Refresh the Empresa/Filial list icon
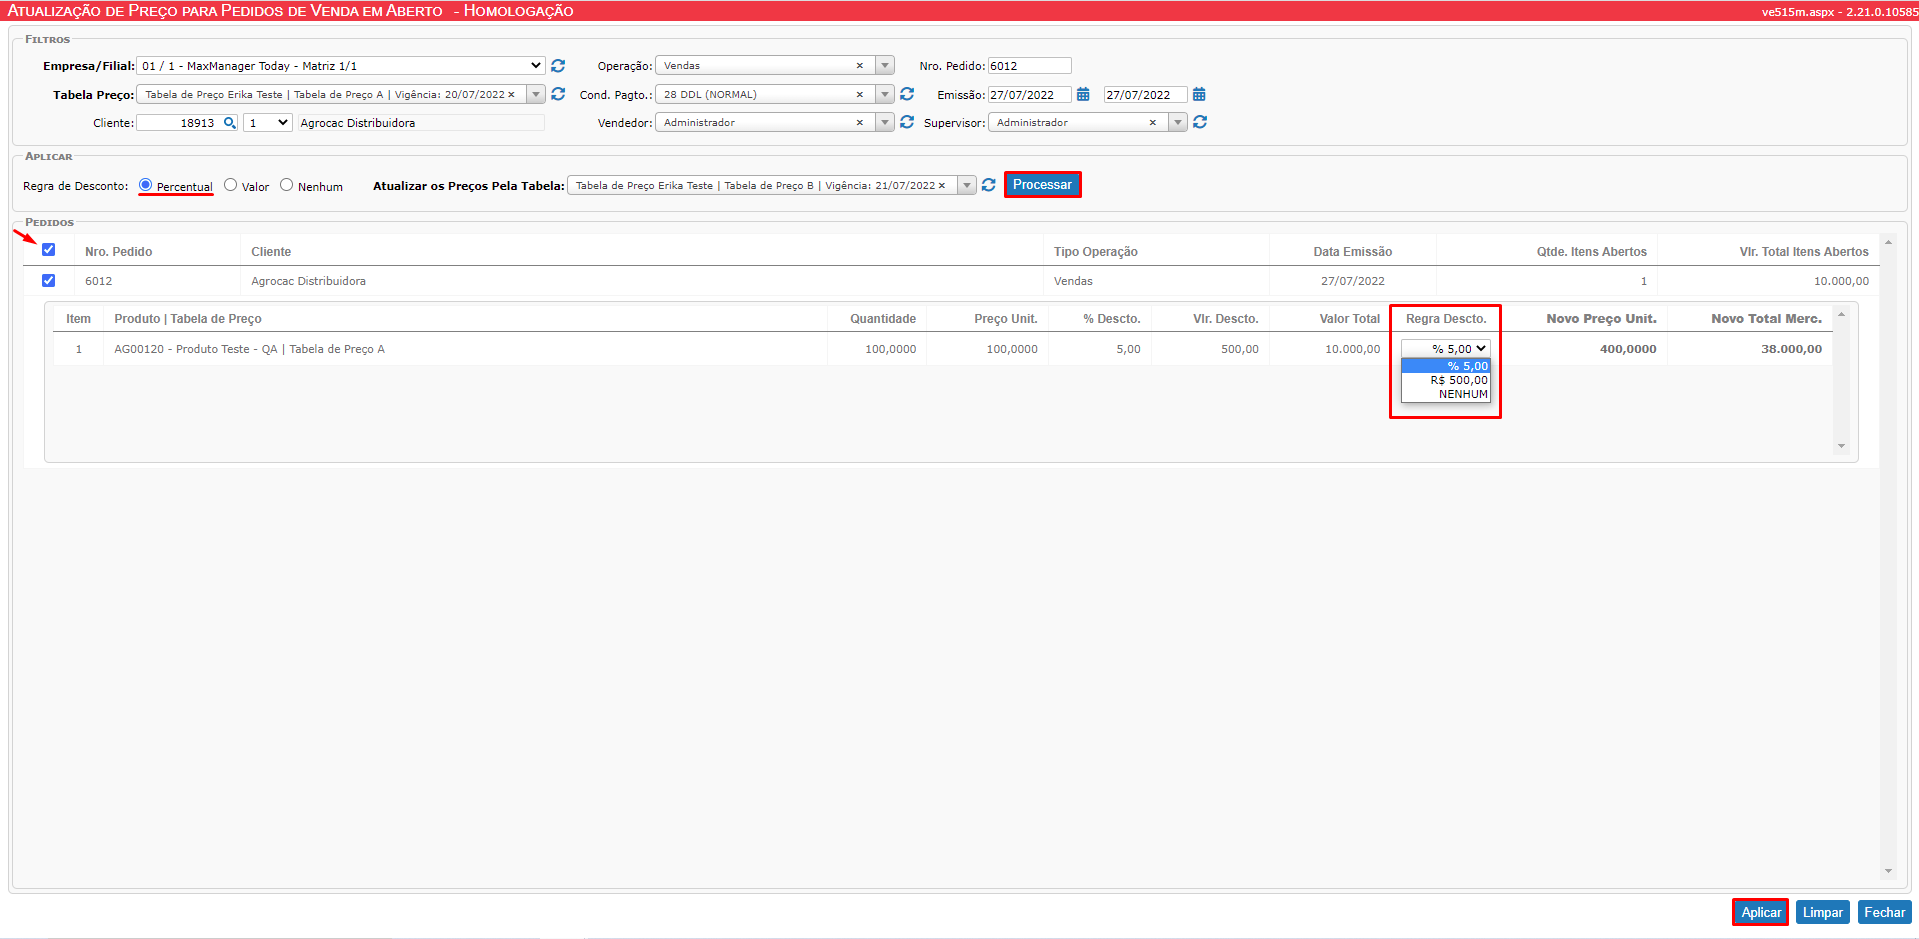Image resolution: width=1919 pixels, height=939 pixels. 558,66
